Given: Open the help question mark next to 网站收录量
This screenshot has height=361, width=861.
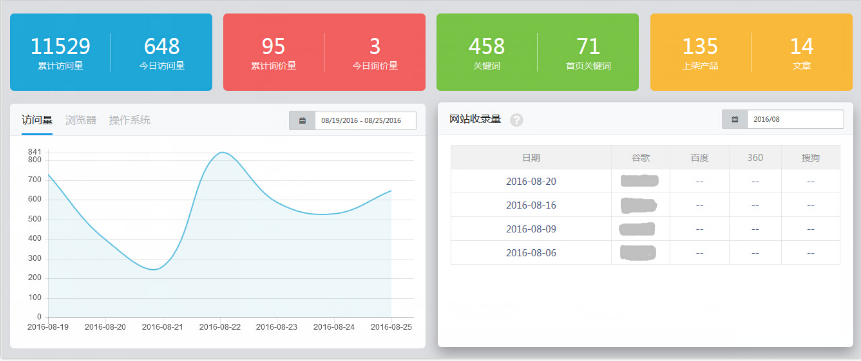Looking at the screenshot, I should coord(516,120).
